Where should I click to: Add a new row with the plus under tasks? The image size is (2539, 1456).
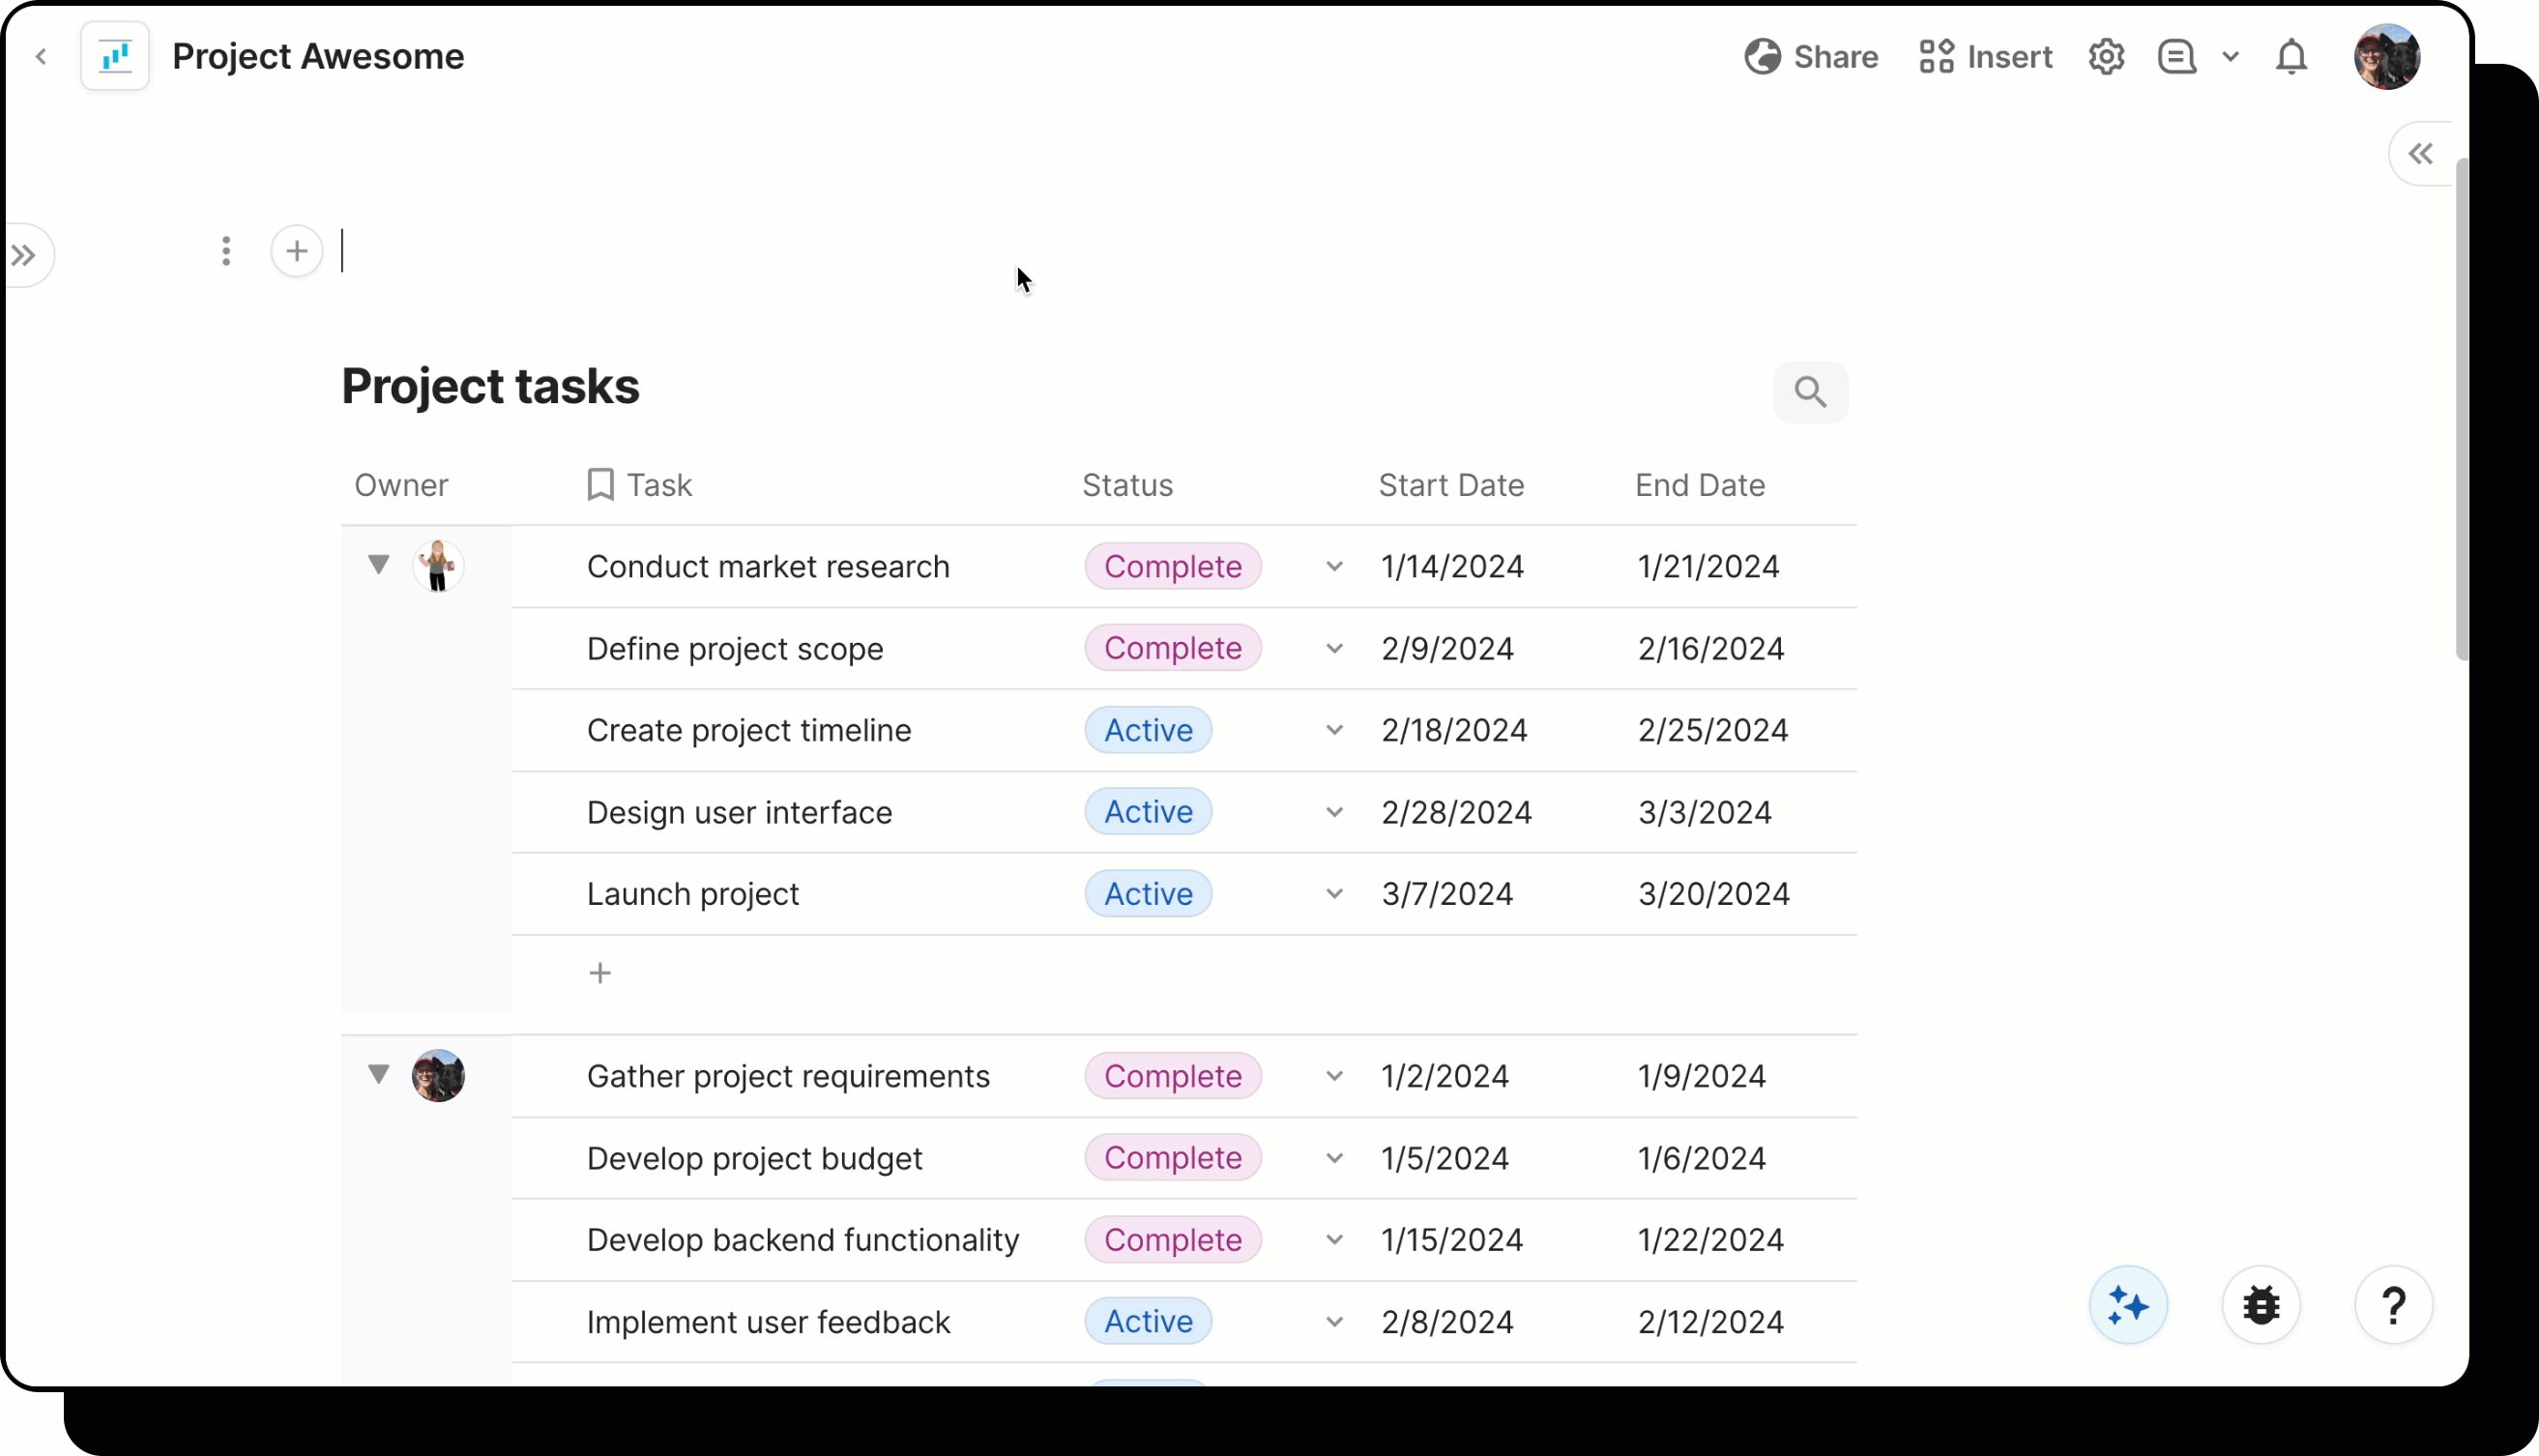600,972
